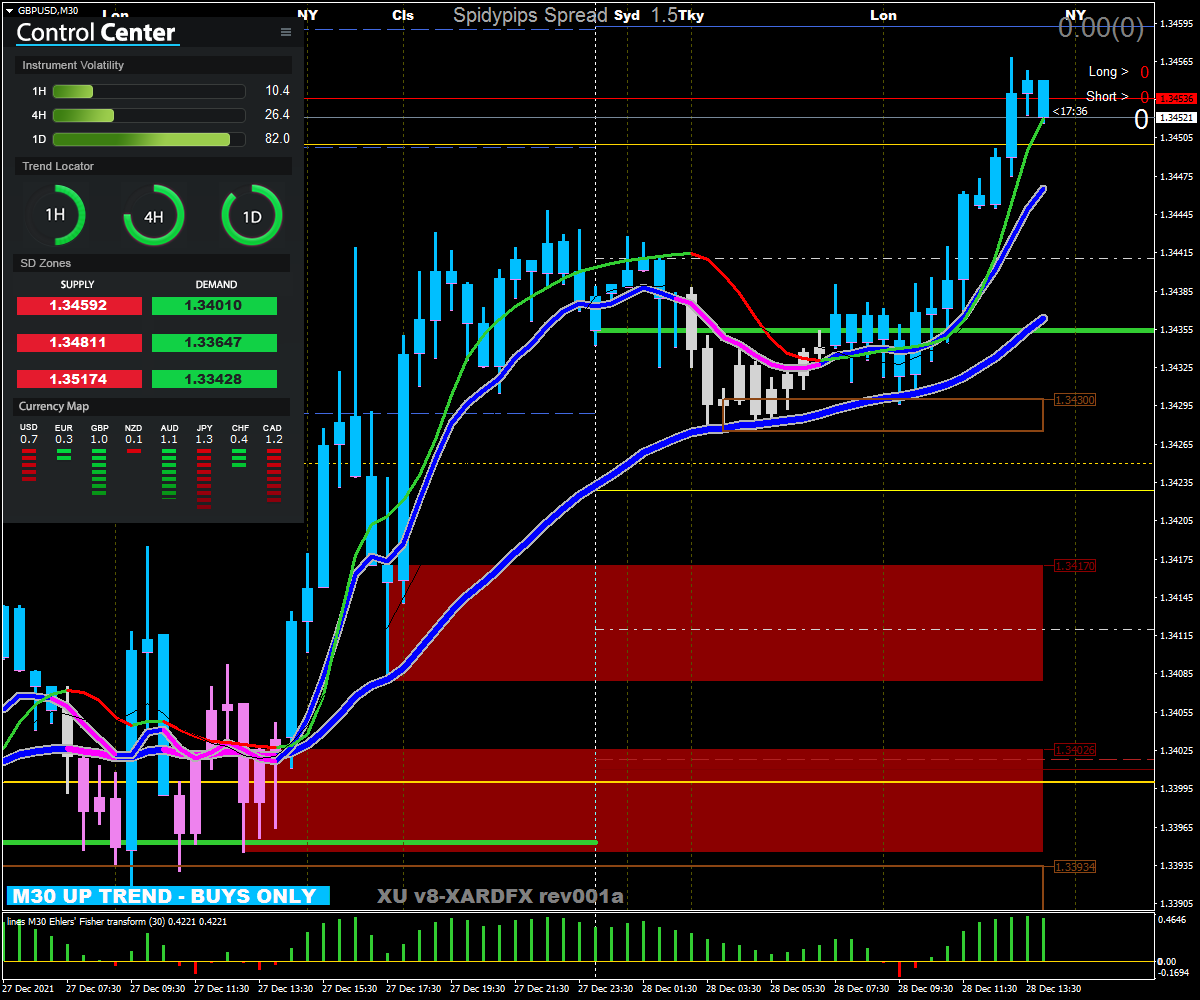Screen dimensions: 1200x1000
Task: Click the XU v8-XARDFX rev001a label
Action: [500, 896]
